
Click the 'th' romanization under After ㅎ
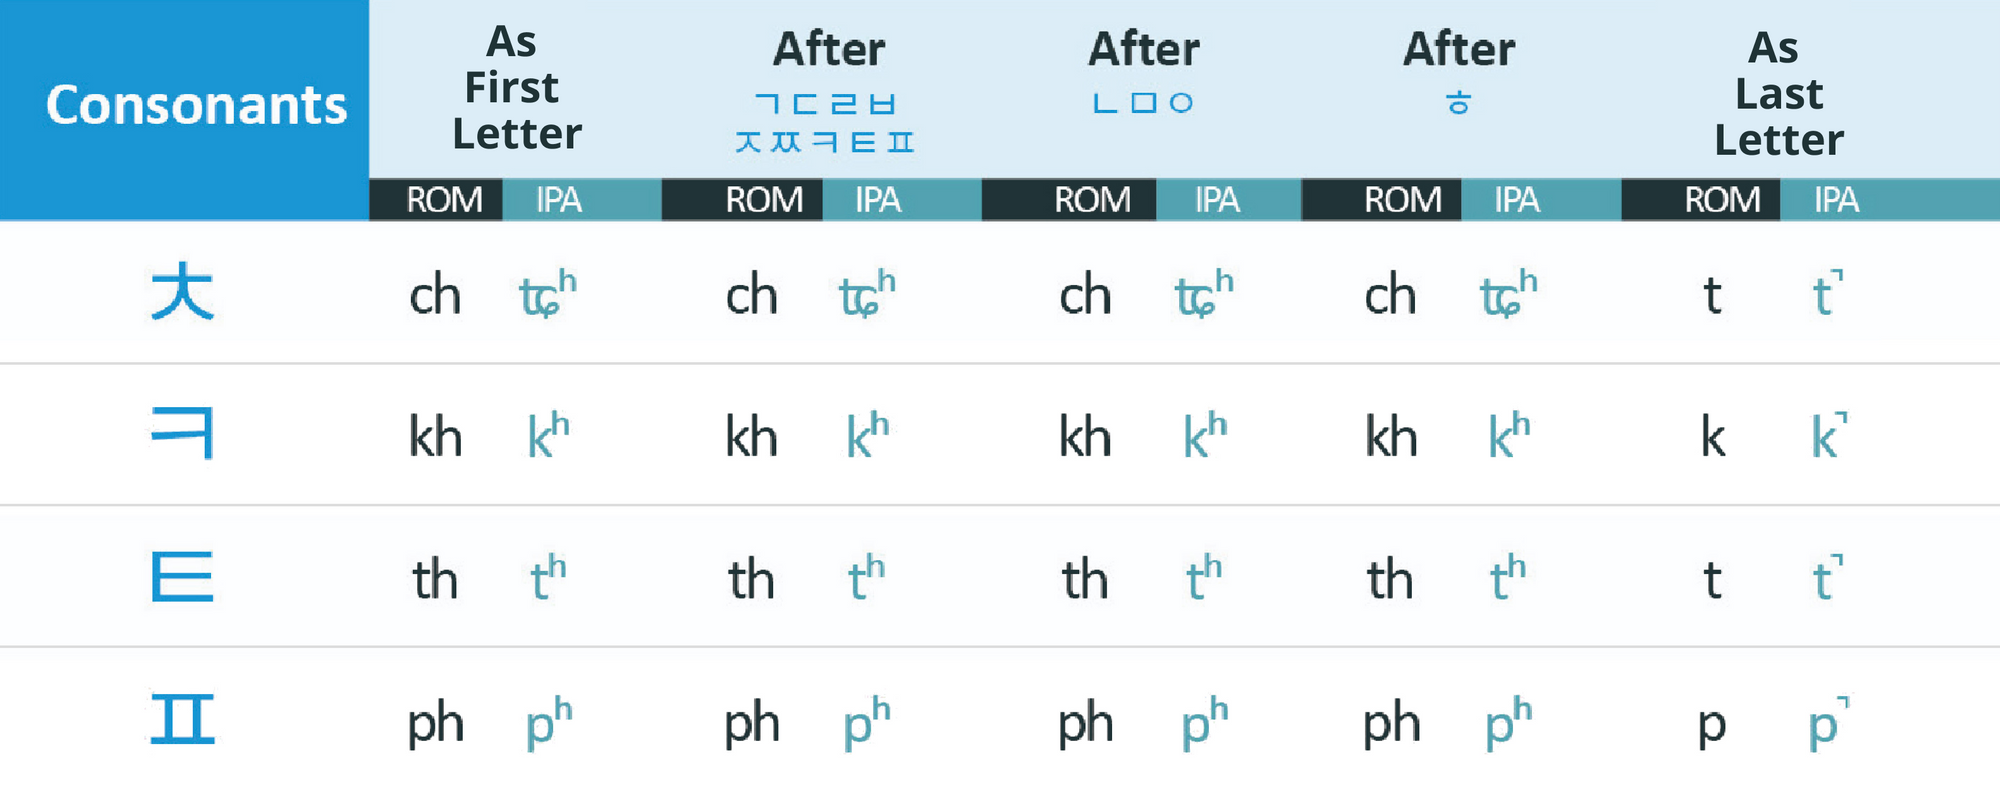point(1389,580)
